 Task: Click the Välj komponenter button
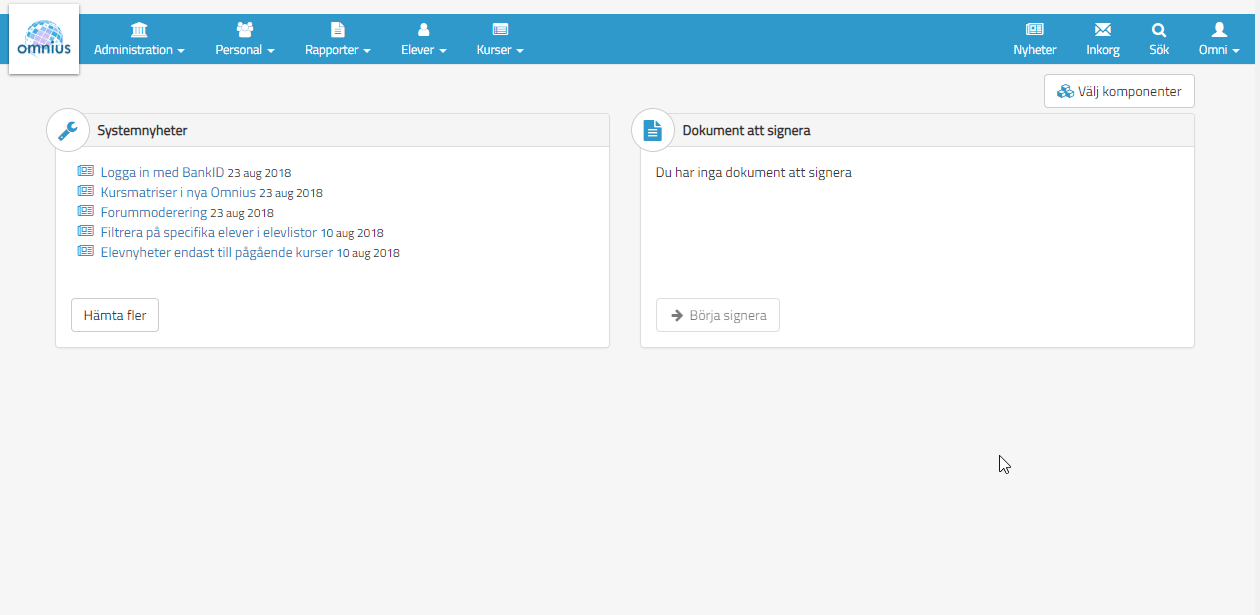[1119, 91]
